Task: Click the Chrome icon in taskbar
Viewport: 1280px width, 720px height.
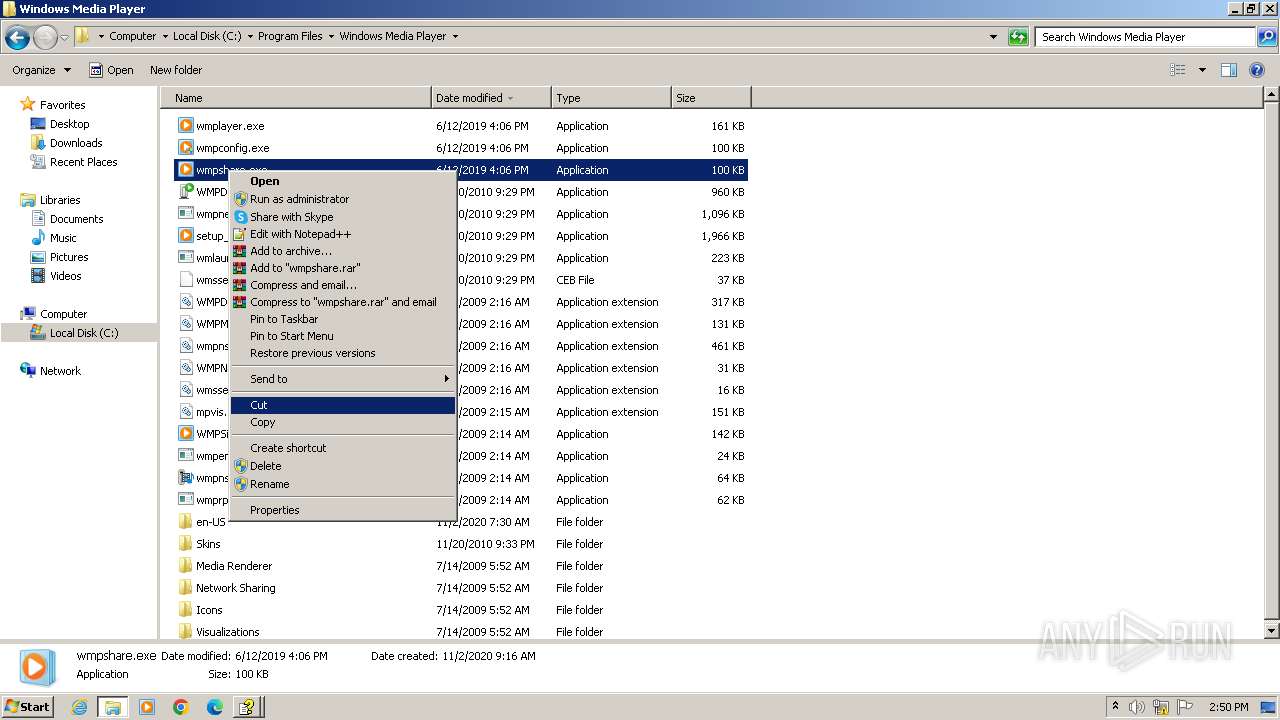Action: [x=181, y=707]
